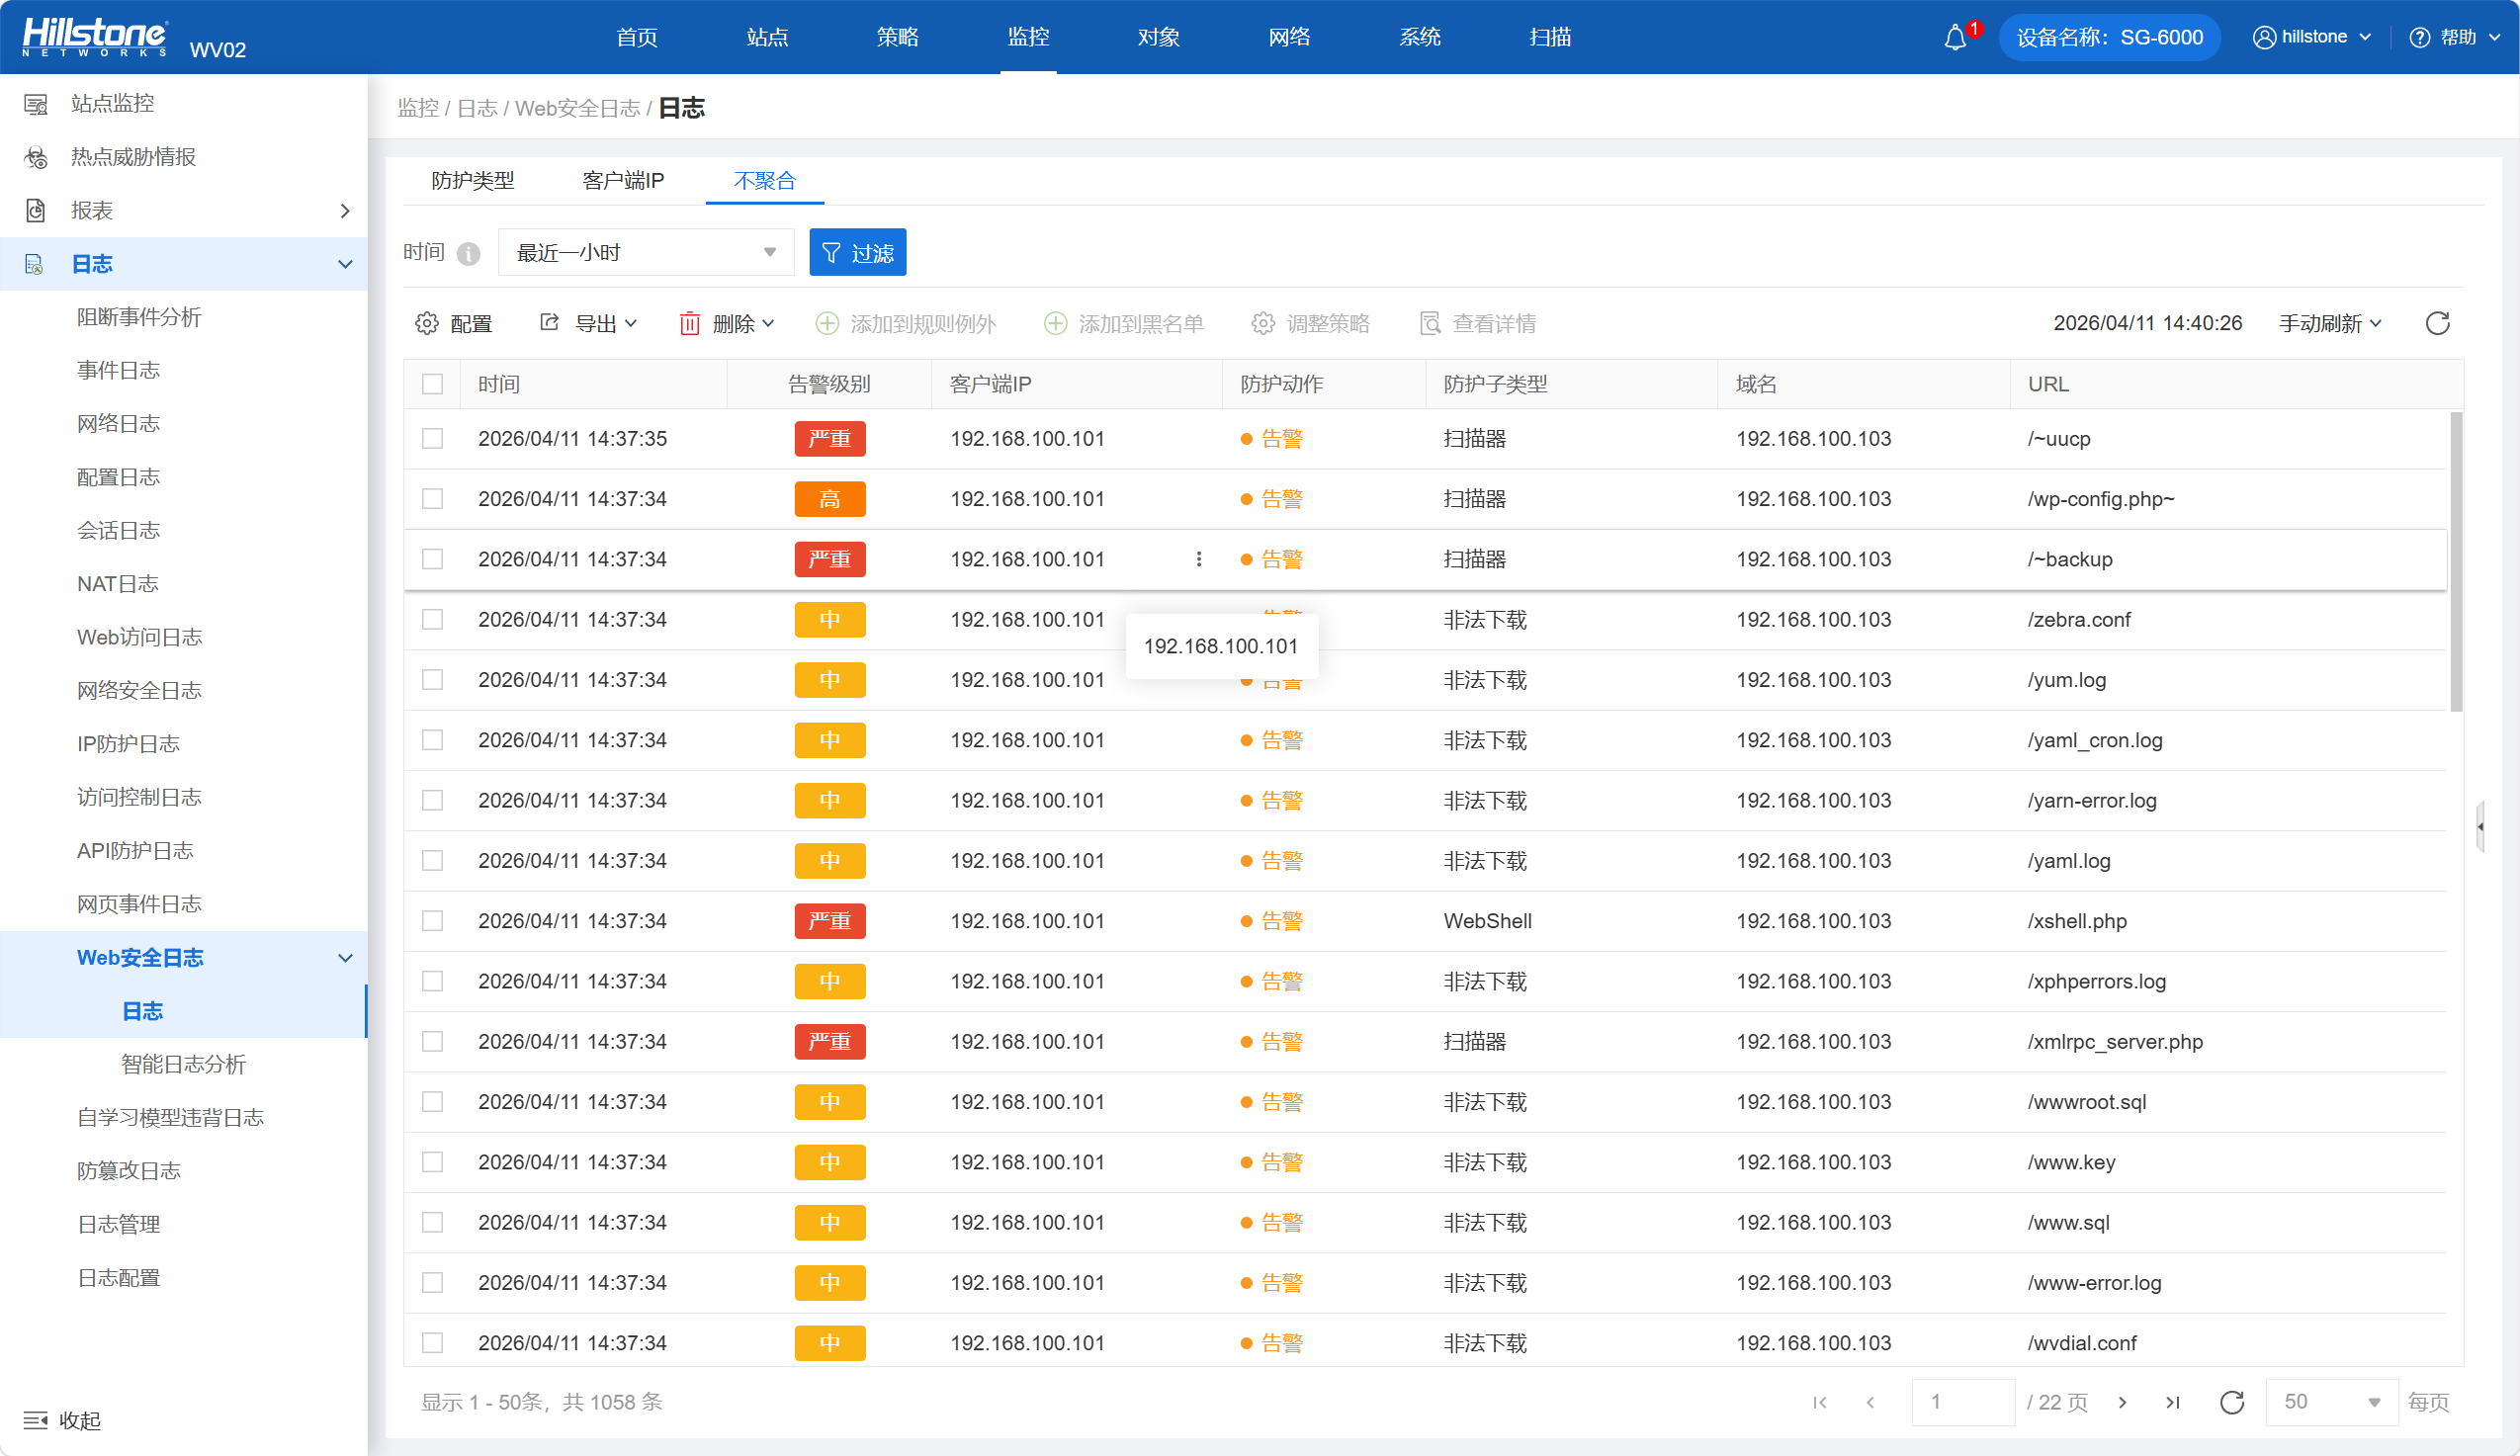Click the refresh icon beside 手动刷新

(x=2437, y=323)
